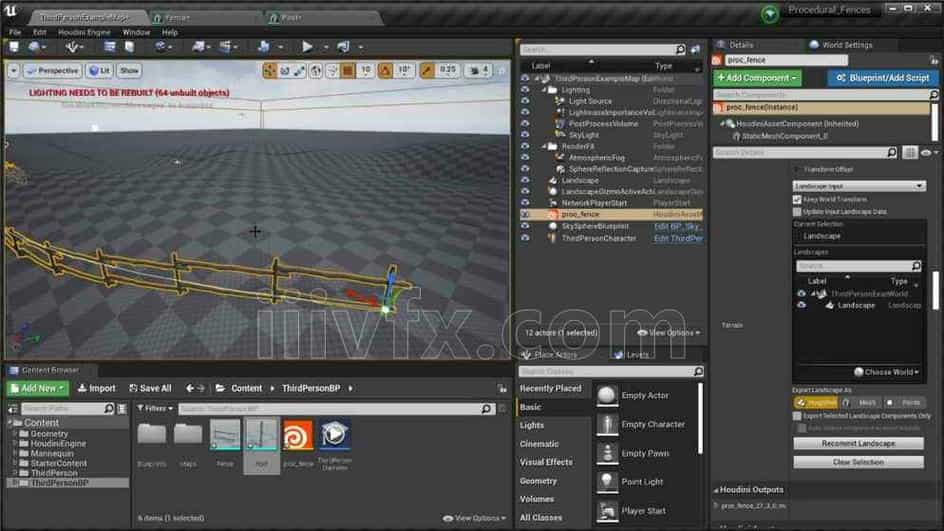This screenshot has width=944, height=531.
Task: Select HoudiniEngine folder in content tree
Action: [x=58, y=444]
